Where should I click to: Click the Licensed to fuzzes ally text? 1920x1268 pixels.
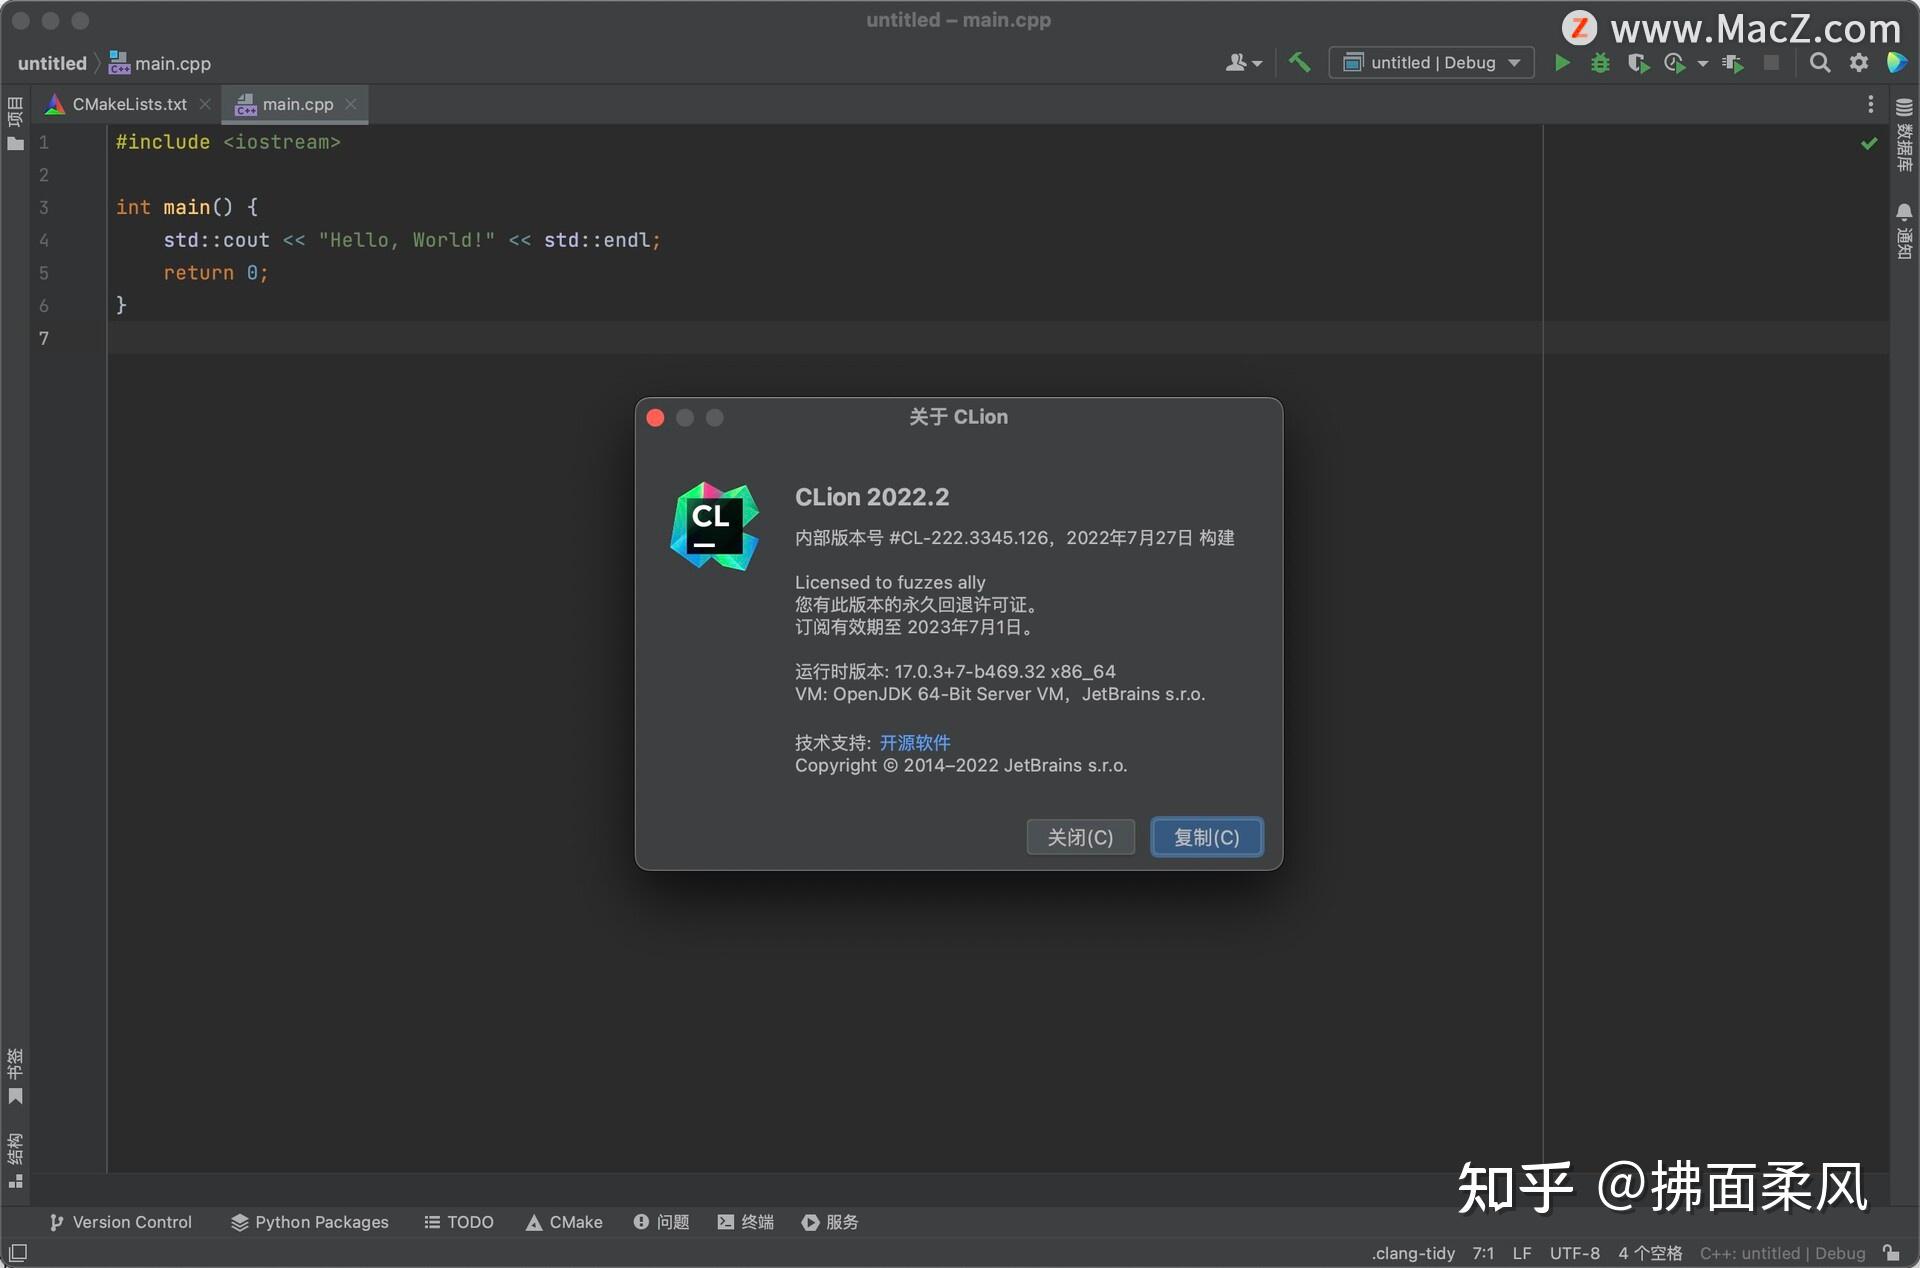coord(890,582)
